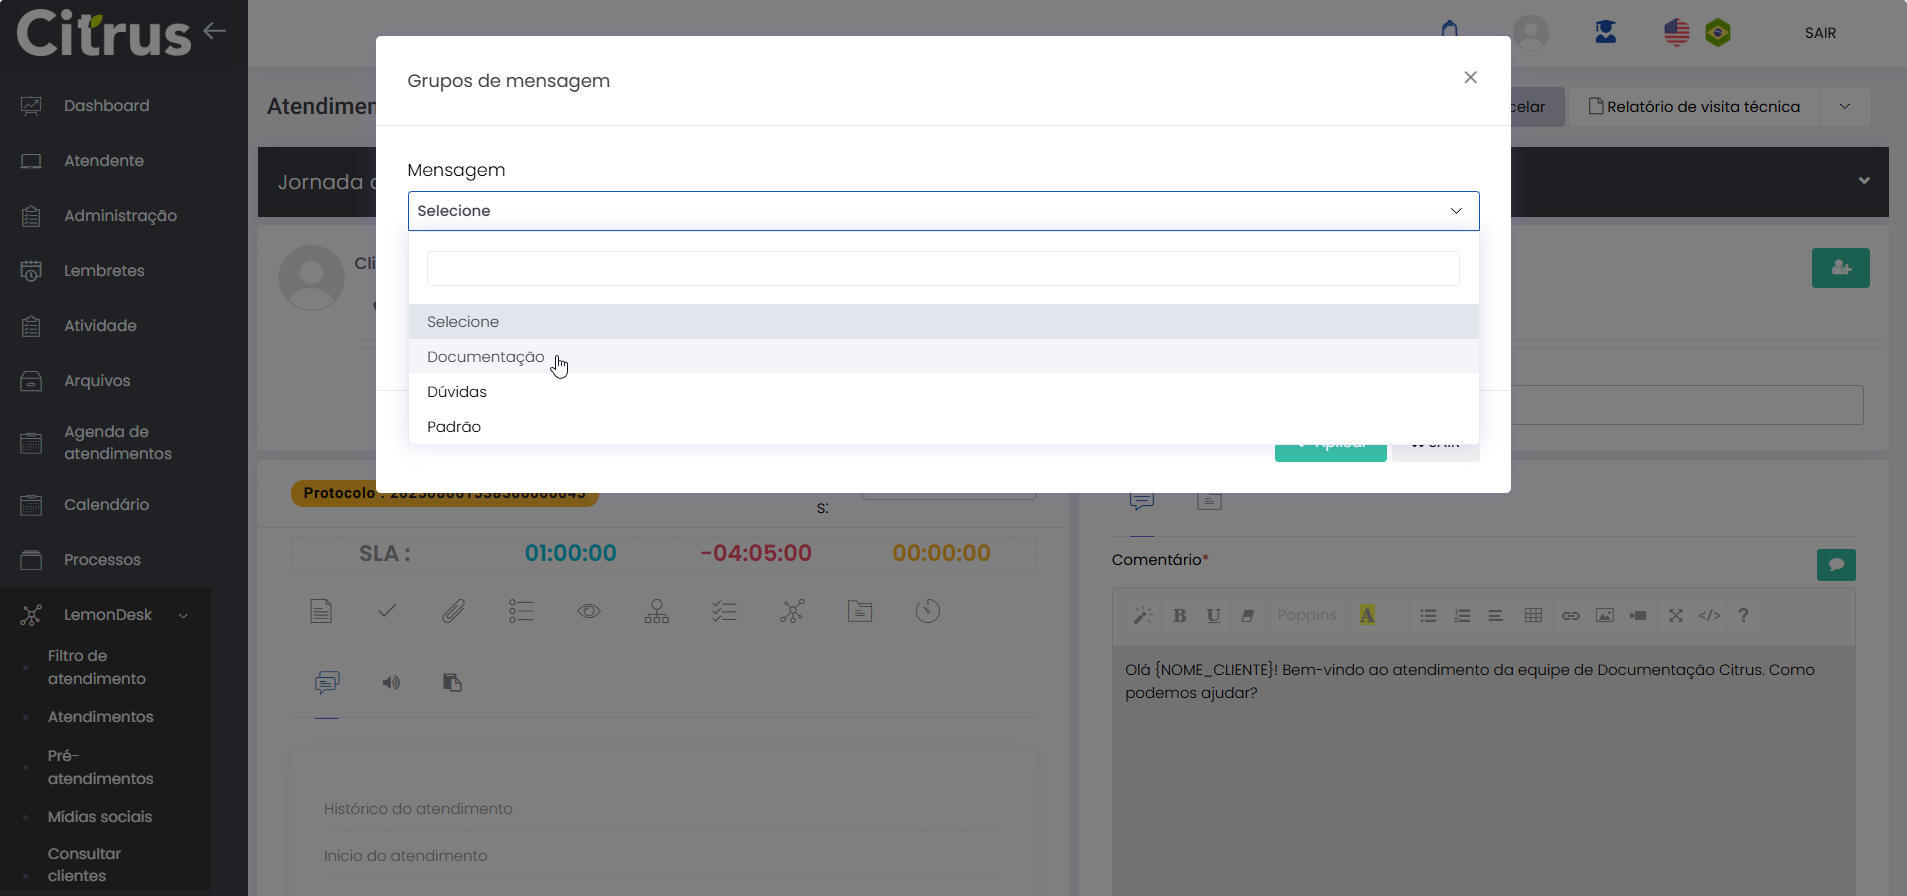Image resolution: width=1907 pixels, height=896 pixels.
Task: Open Pré-atendimentos link
Action: coord(100,767)
